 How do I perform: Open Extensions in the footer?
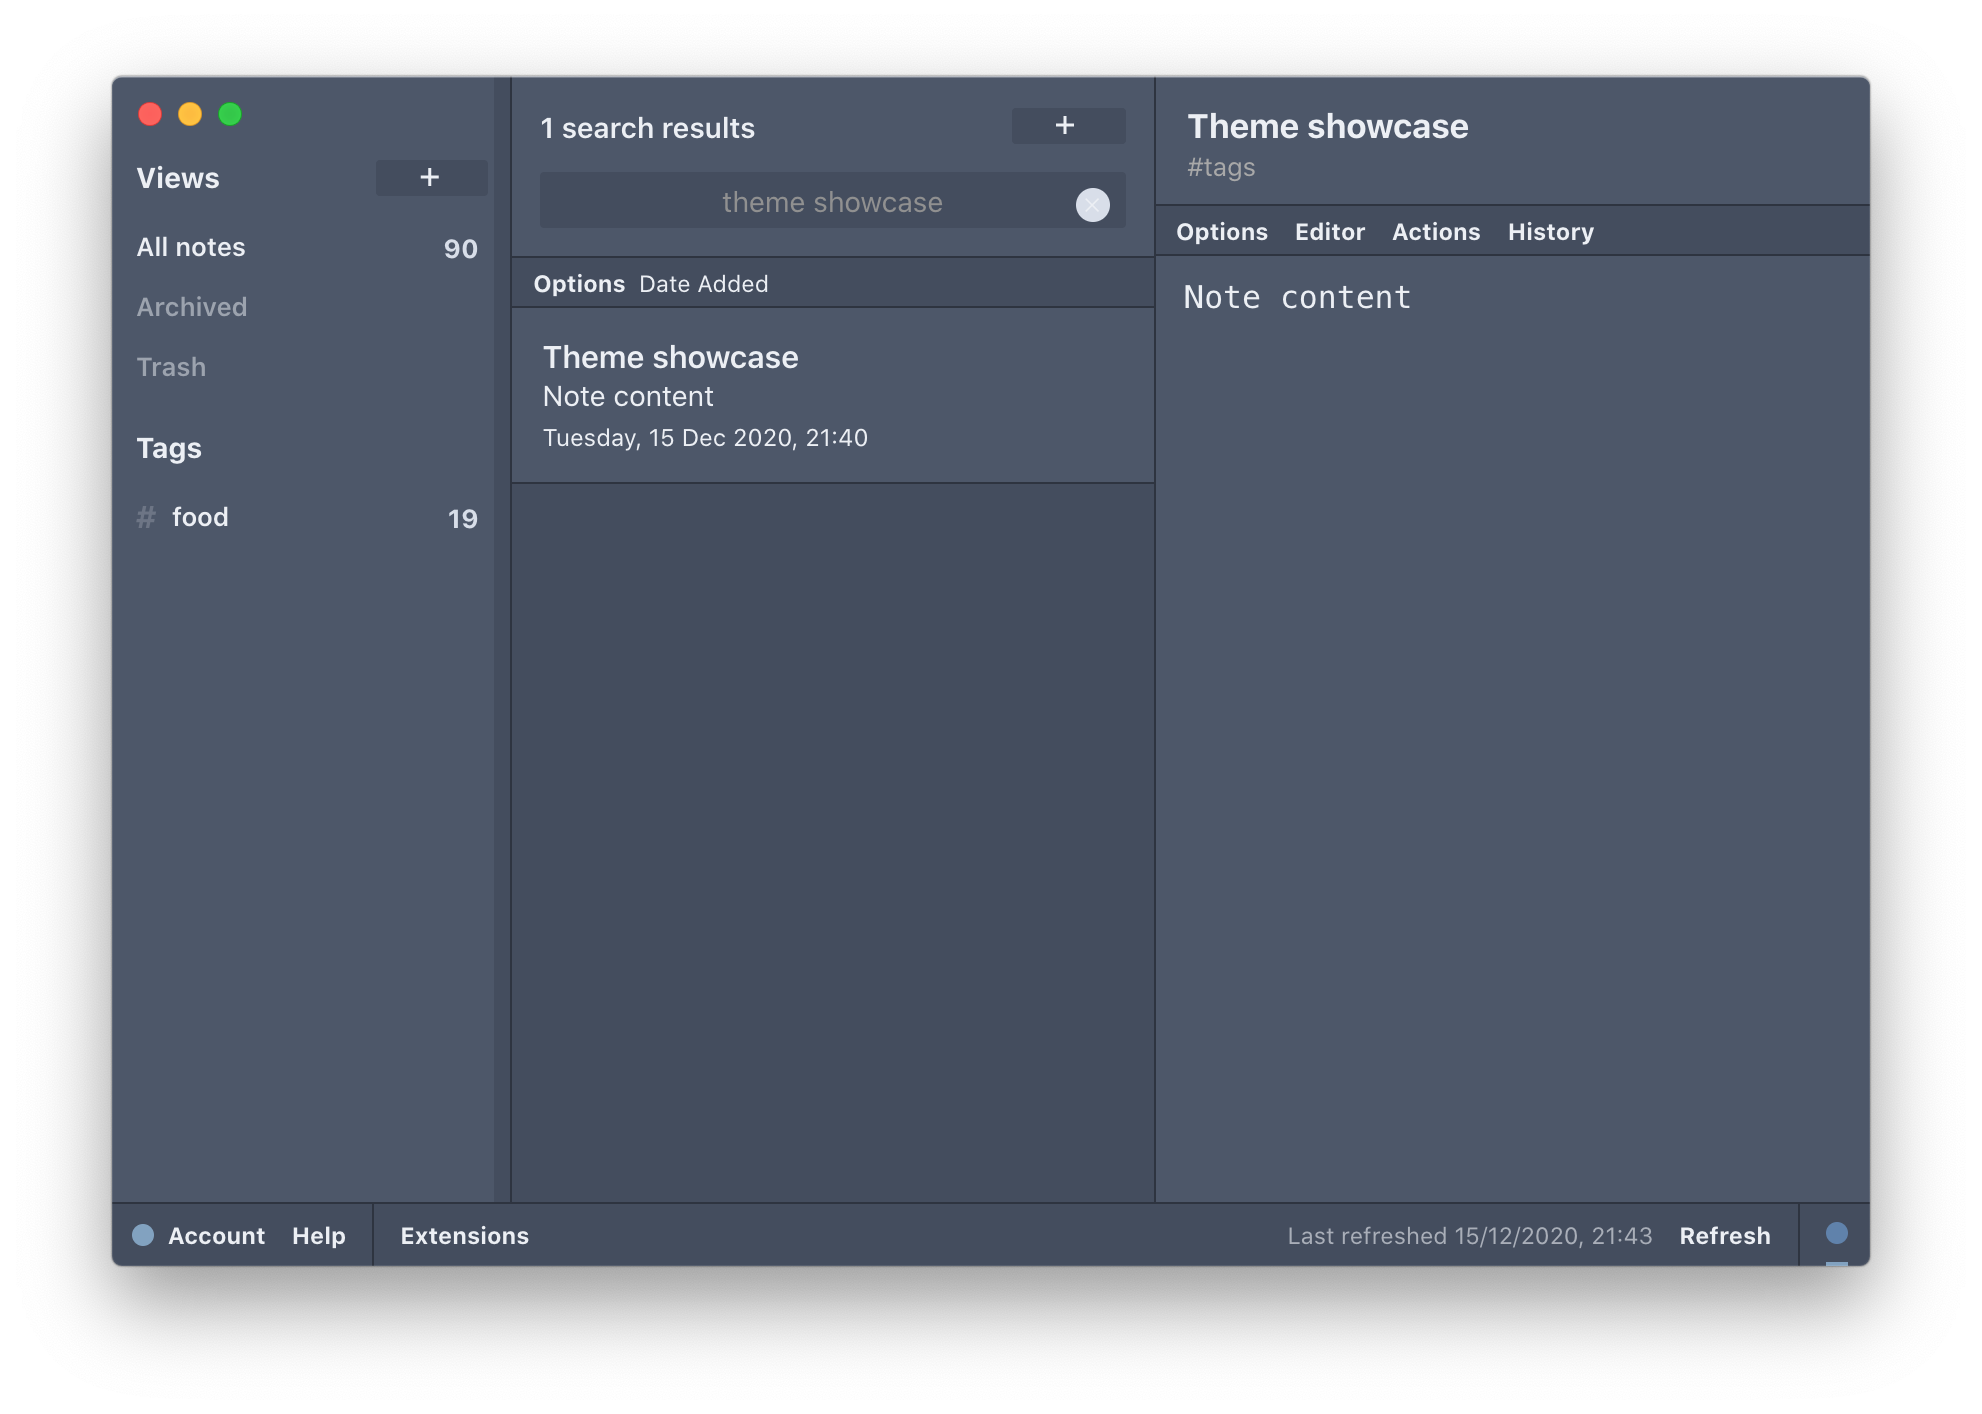tap(464, 1236)
